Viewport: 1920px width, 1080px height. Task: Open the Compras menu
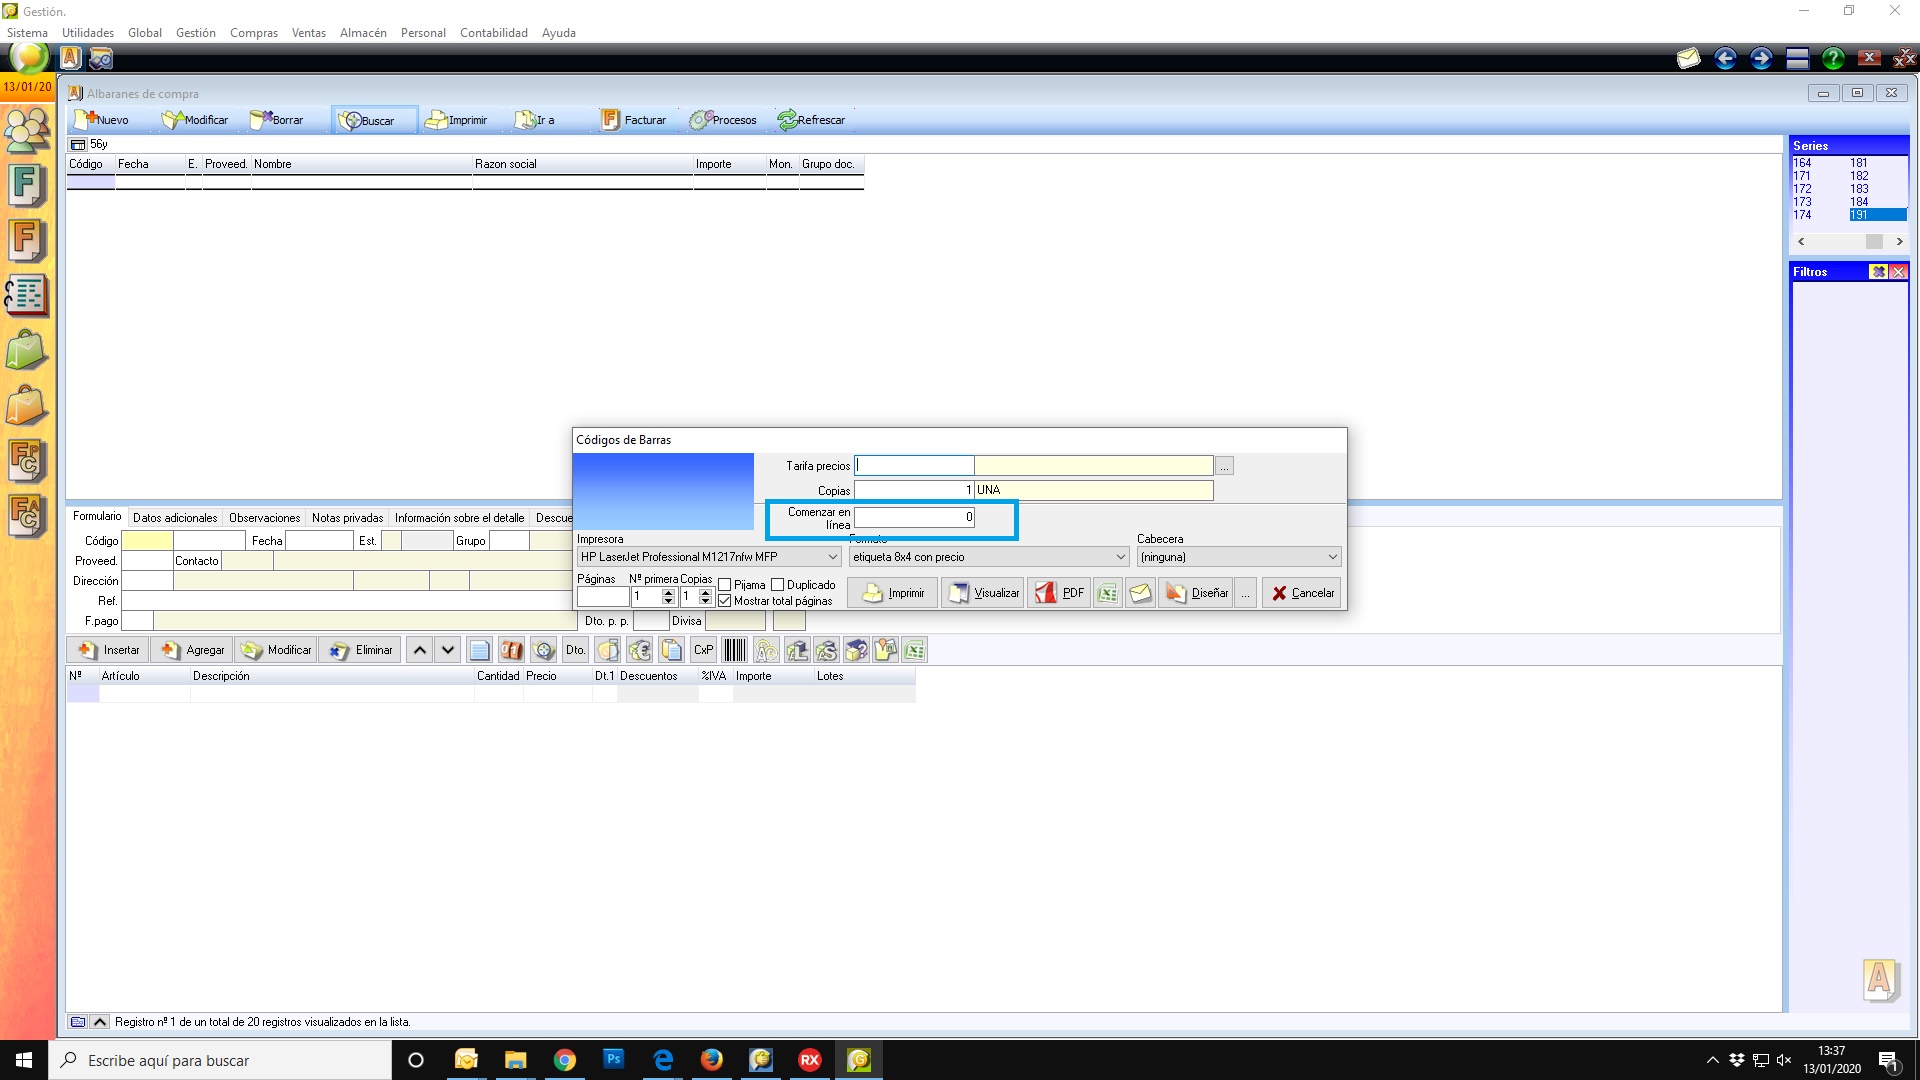tap(254, 32)
